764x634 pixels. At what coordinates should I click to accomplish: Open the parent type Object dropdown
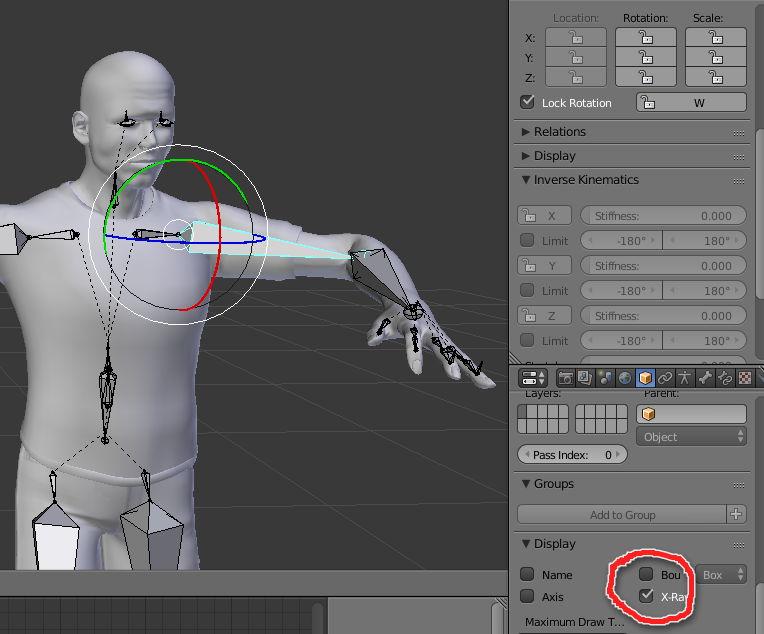point(691,436)
